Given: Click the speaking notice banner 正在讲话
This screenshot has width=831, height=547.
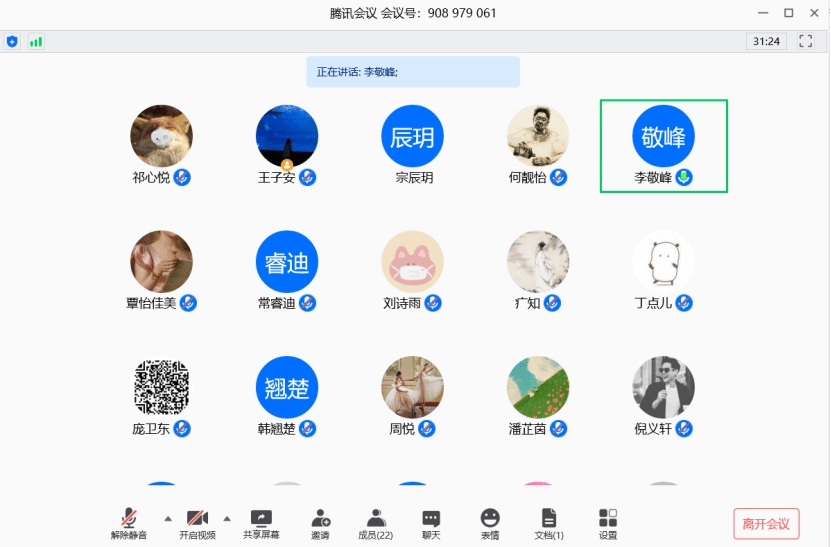Looking at the screenshot, I should 412,72.
